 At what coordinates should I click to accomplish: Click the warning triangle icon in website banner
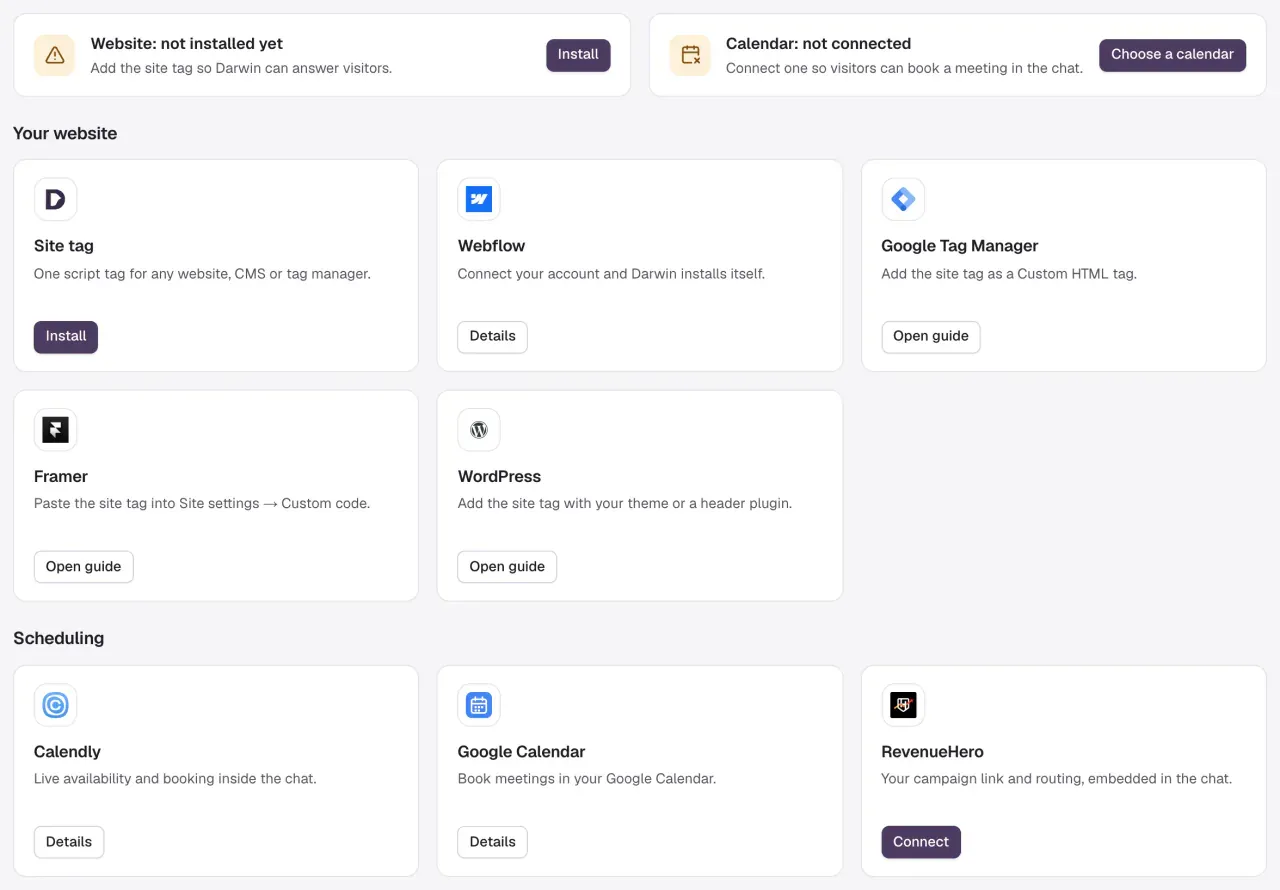pos(55,55)
